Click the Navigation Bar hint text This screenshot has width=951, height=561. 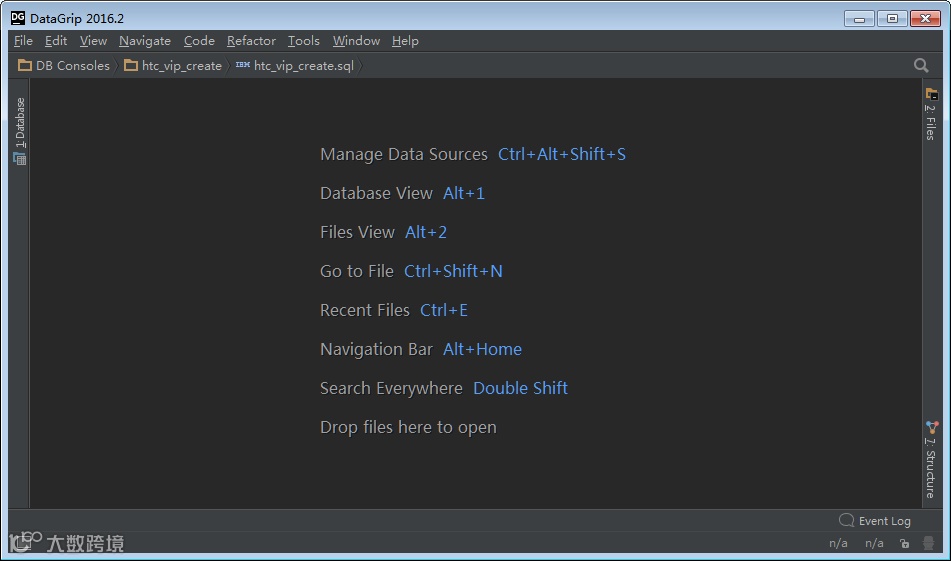point(376,349)
